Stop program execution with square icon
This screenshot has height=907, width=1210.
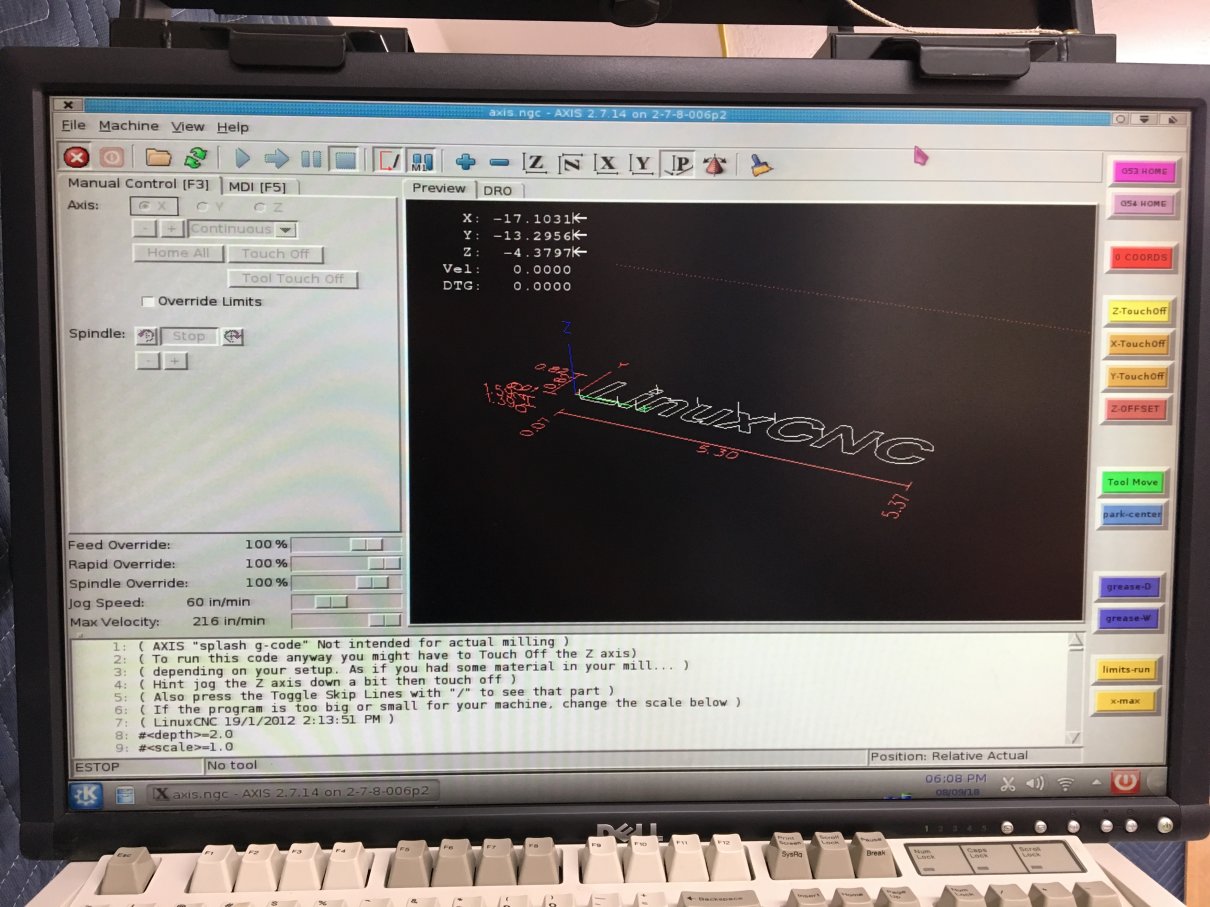(345, 159)
